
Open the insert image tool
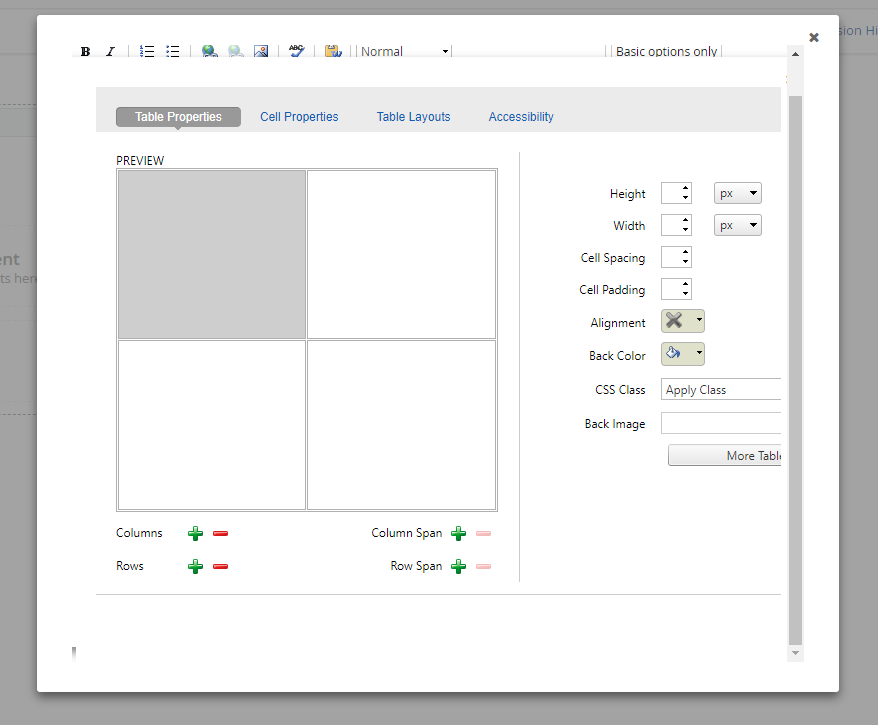click(x=261, y=52)
